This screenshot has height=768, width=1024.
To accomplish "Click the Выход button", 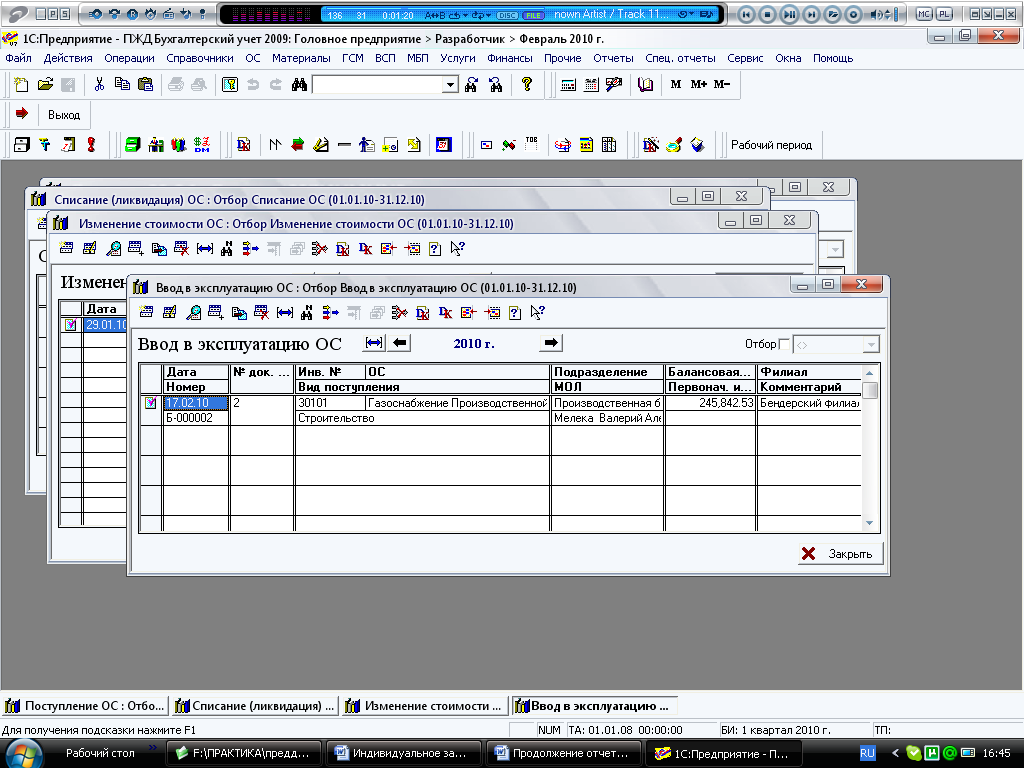I will click(63, 114).
